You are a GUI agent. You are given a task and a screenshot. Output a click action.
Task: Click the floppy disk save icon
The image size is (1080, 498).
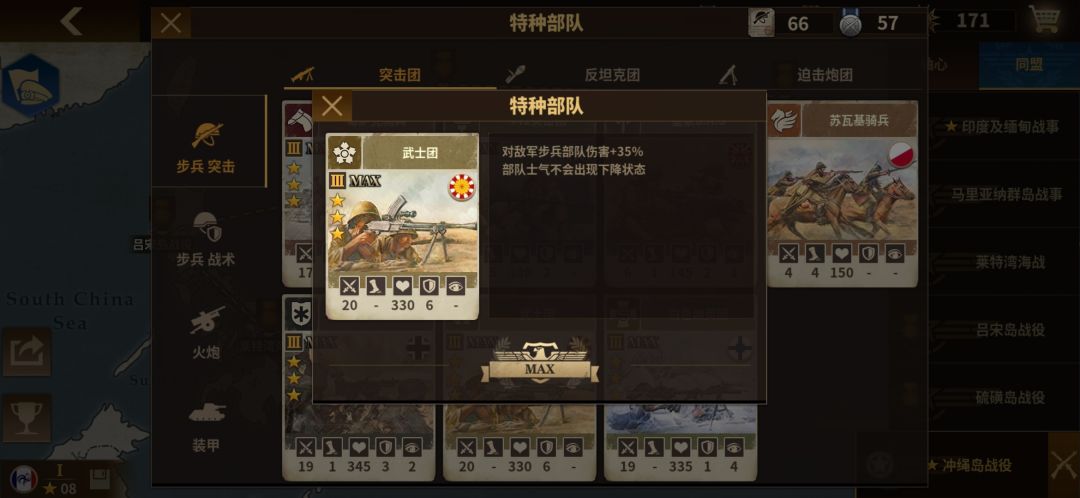(100, 479)
